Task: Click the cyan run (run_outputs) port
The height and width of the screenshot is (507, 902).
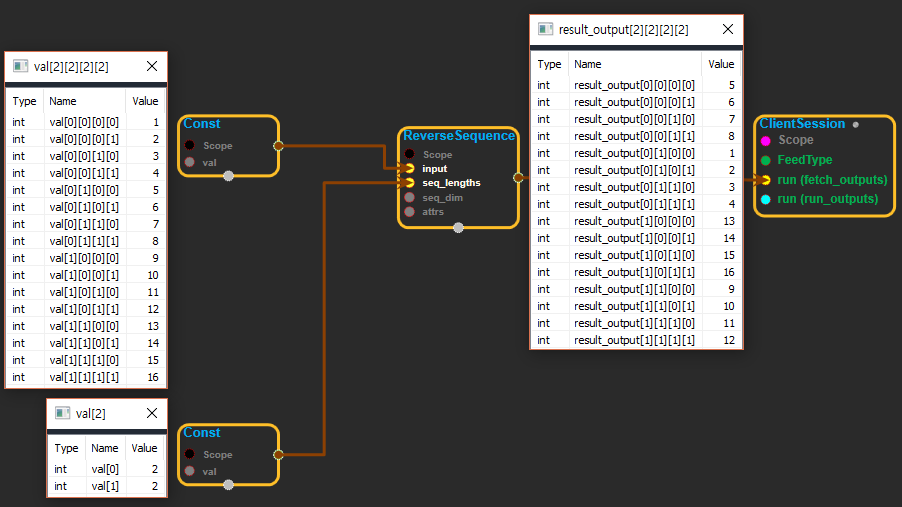Action: [x=765, y=199]
